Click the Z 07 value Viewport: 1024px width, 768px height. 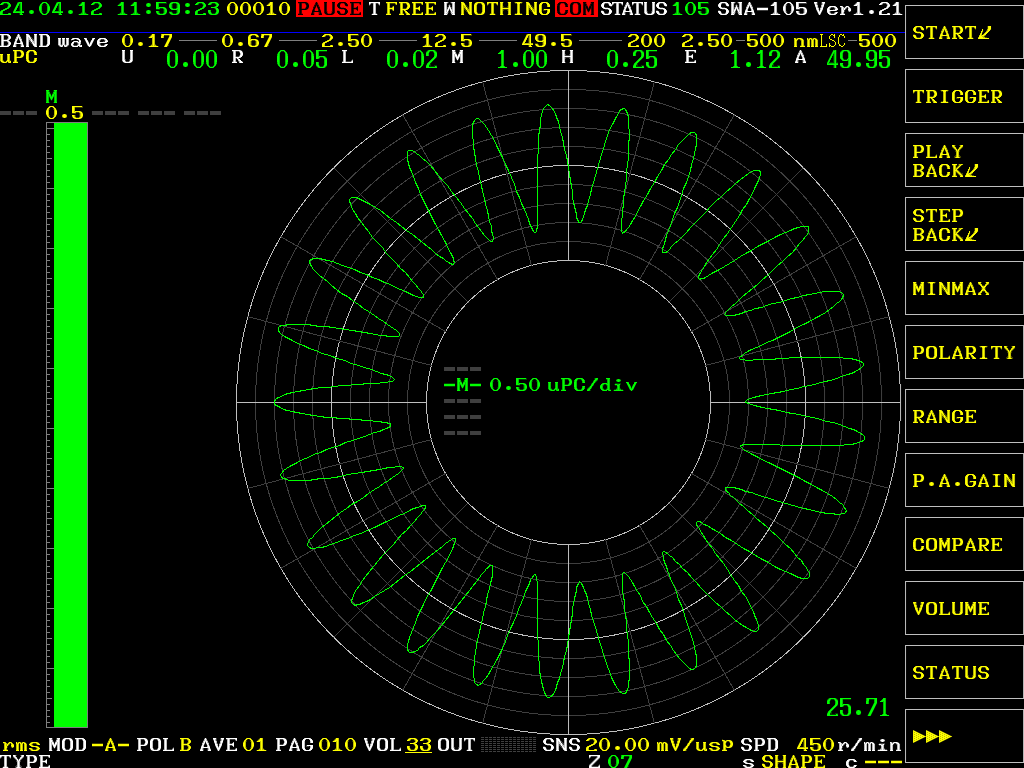point(611,761)
